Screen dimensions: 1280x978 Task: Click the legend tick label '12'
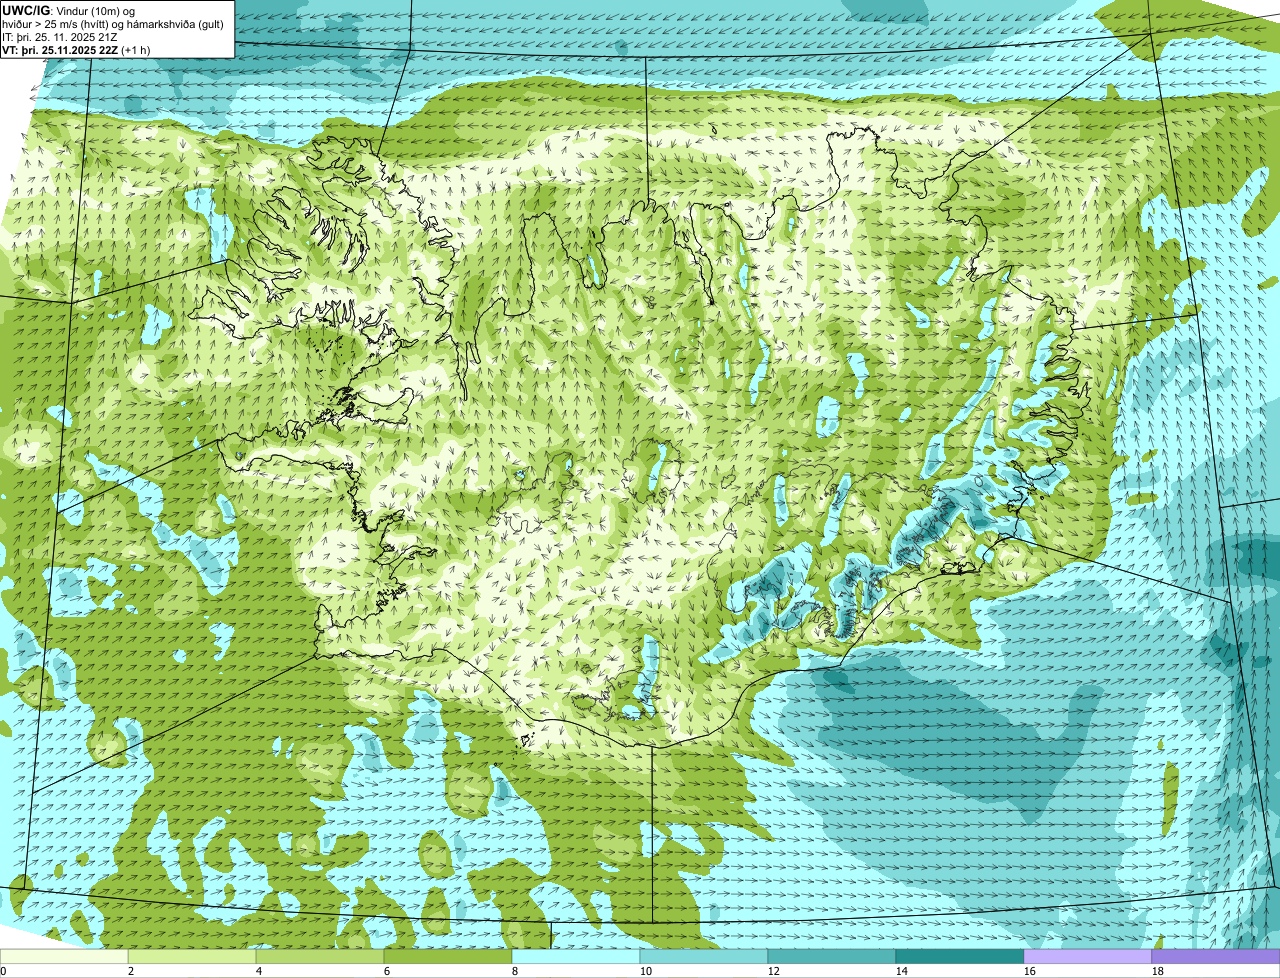(774, 971)
